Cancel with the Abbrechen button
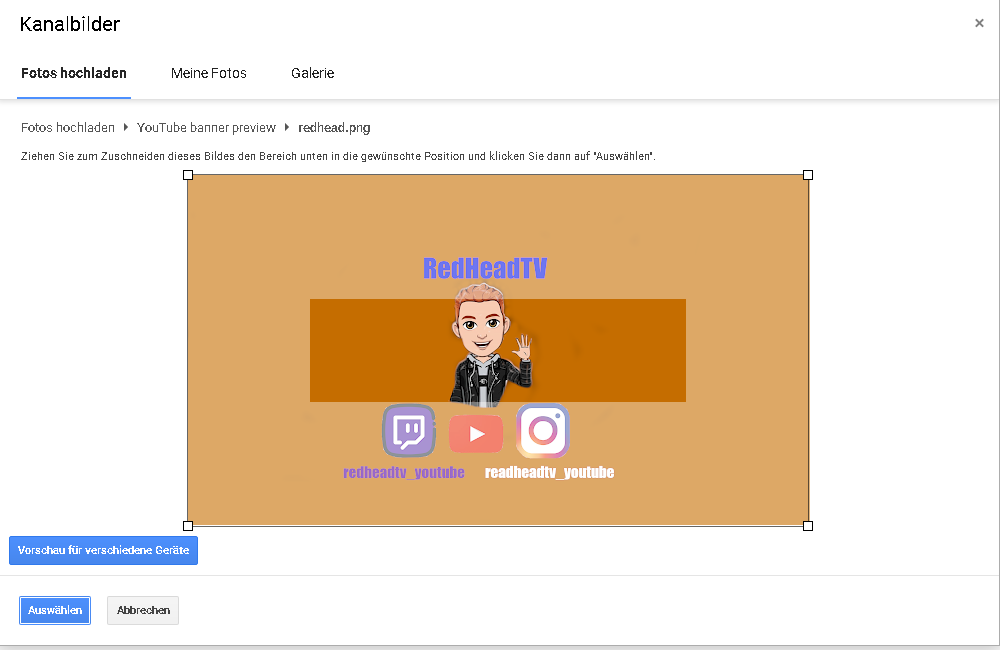 point(143,610)
